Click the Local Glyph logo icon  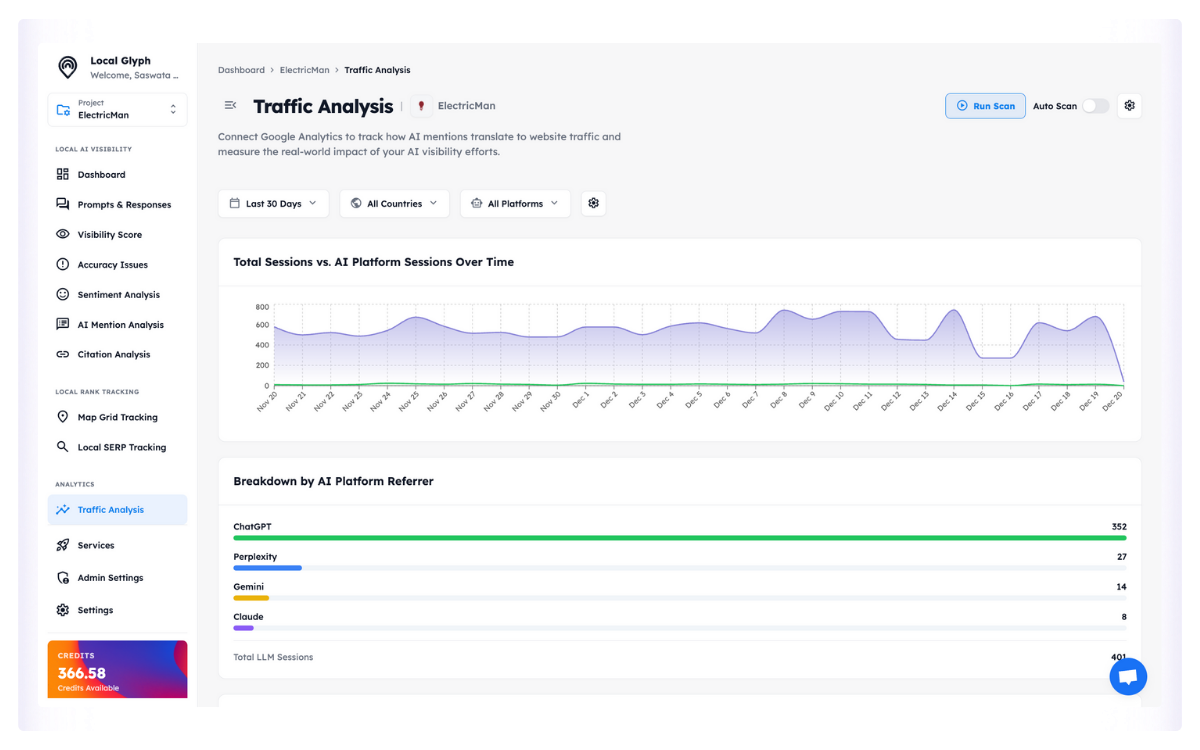67,67
